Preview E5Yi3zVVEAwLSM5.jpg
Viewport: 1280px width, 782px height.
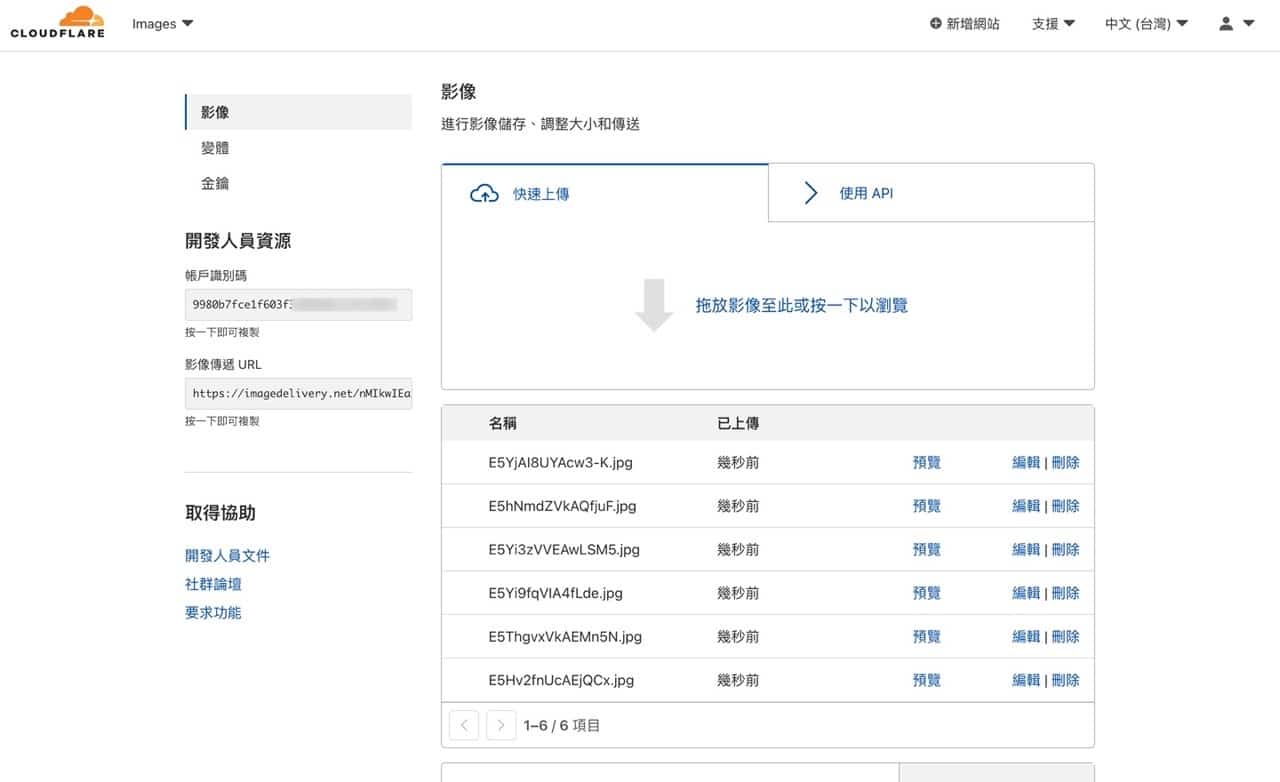[927, 550]
